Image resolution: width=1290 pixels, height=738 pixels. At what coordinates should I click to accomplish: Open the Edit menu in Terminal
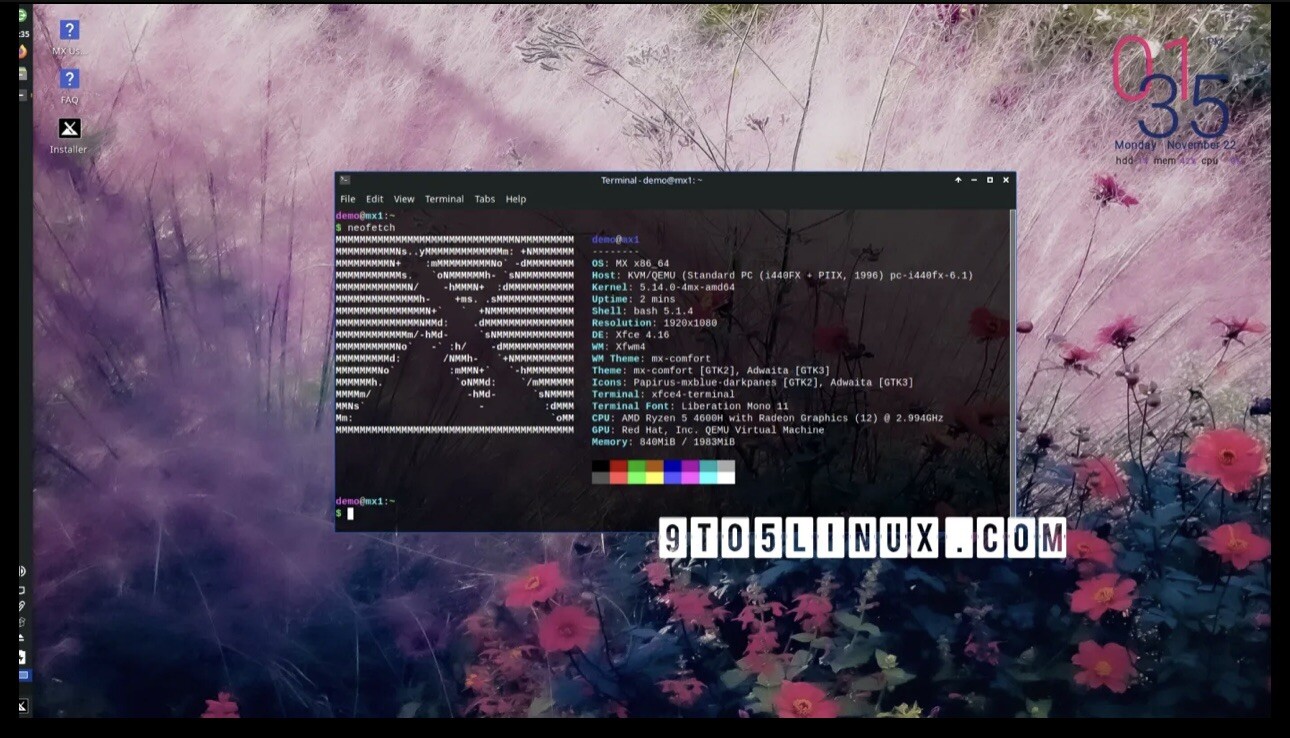374,199
